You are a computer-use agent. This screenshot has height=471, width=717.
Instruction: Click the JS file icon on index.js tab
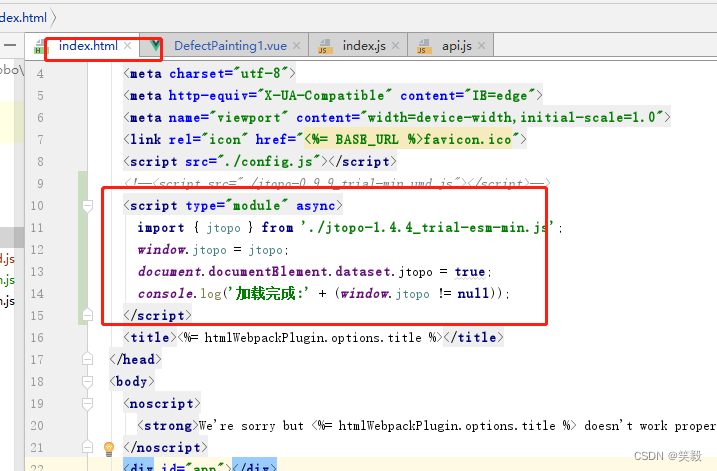tap(325, 46)
